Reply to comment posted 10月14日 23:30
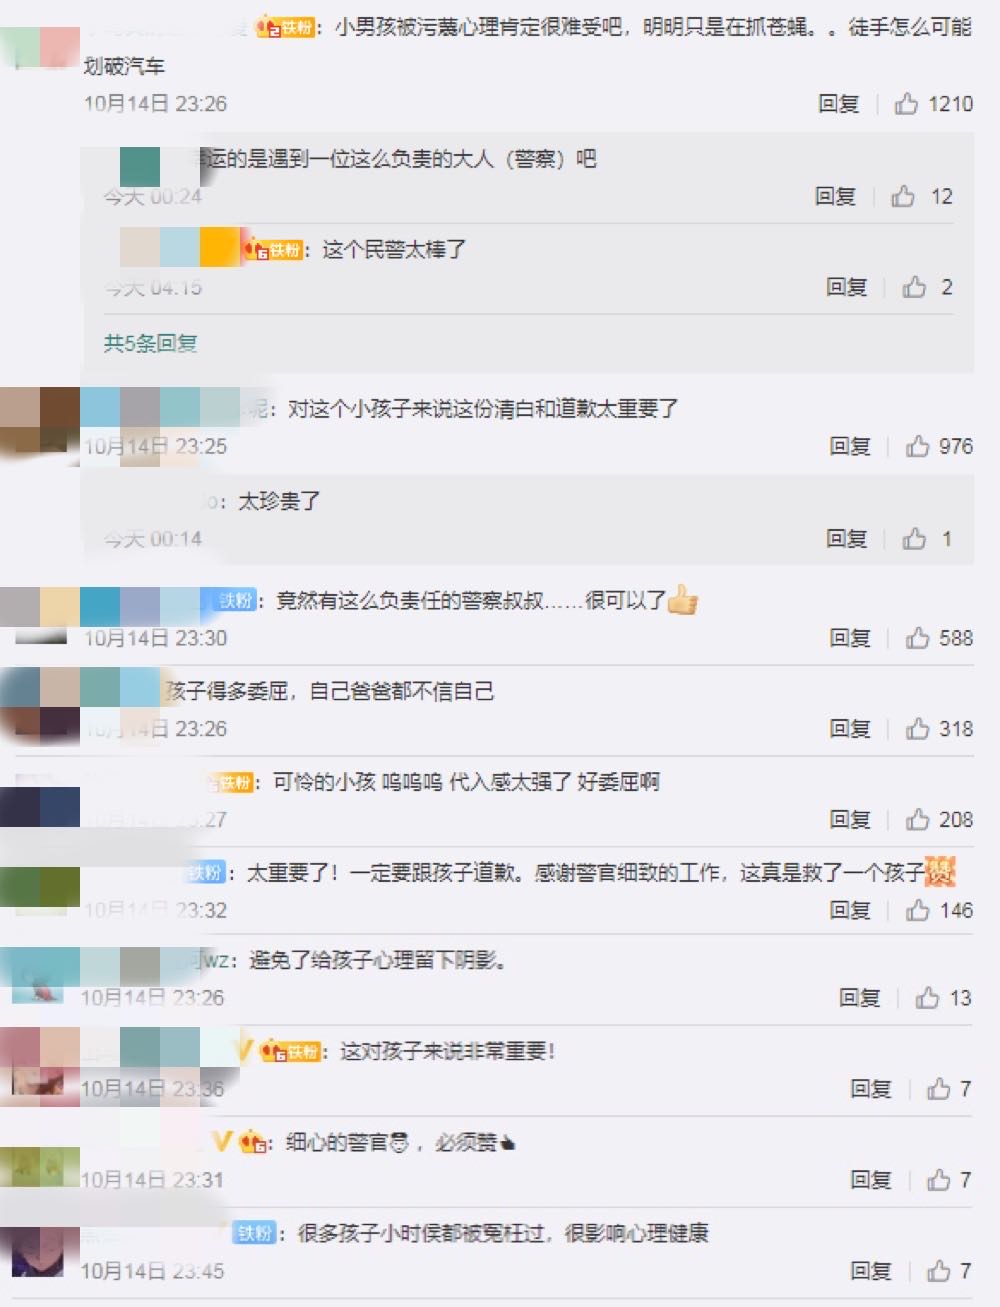Viewport: 1000px width, 1307px height. click(849, 638)
